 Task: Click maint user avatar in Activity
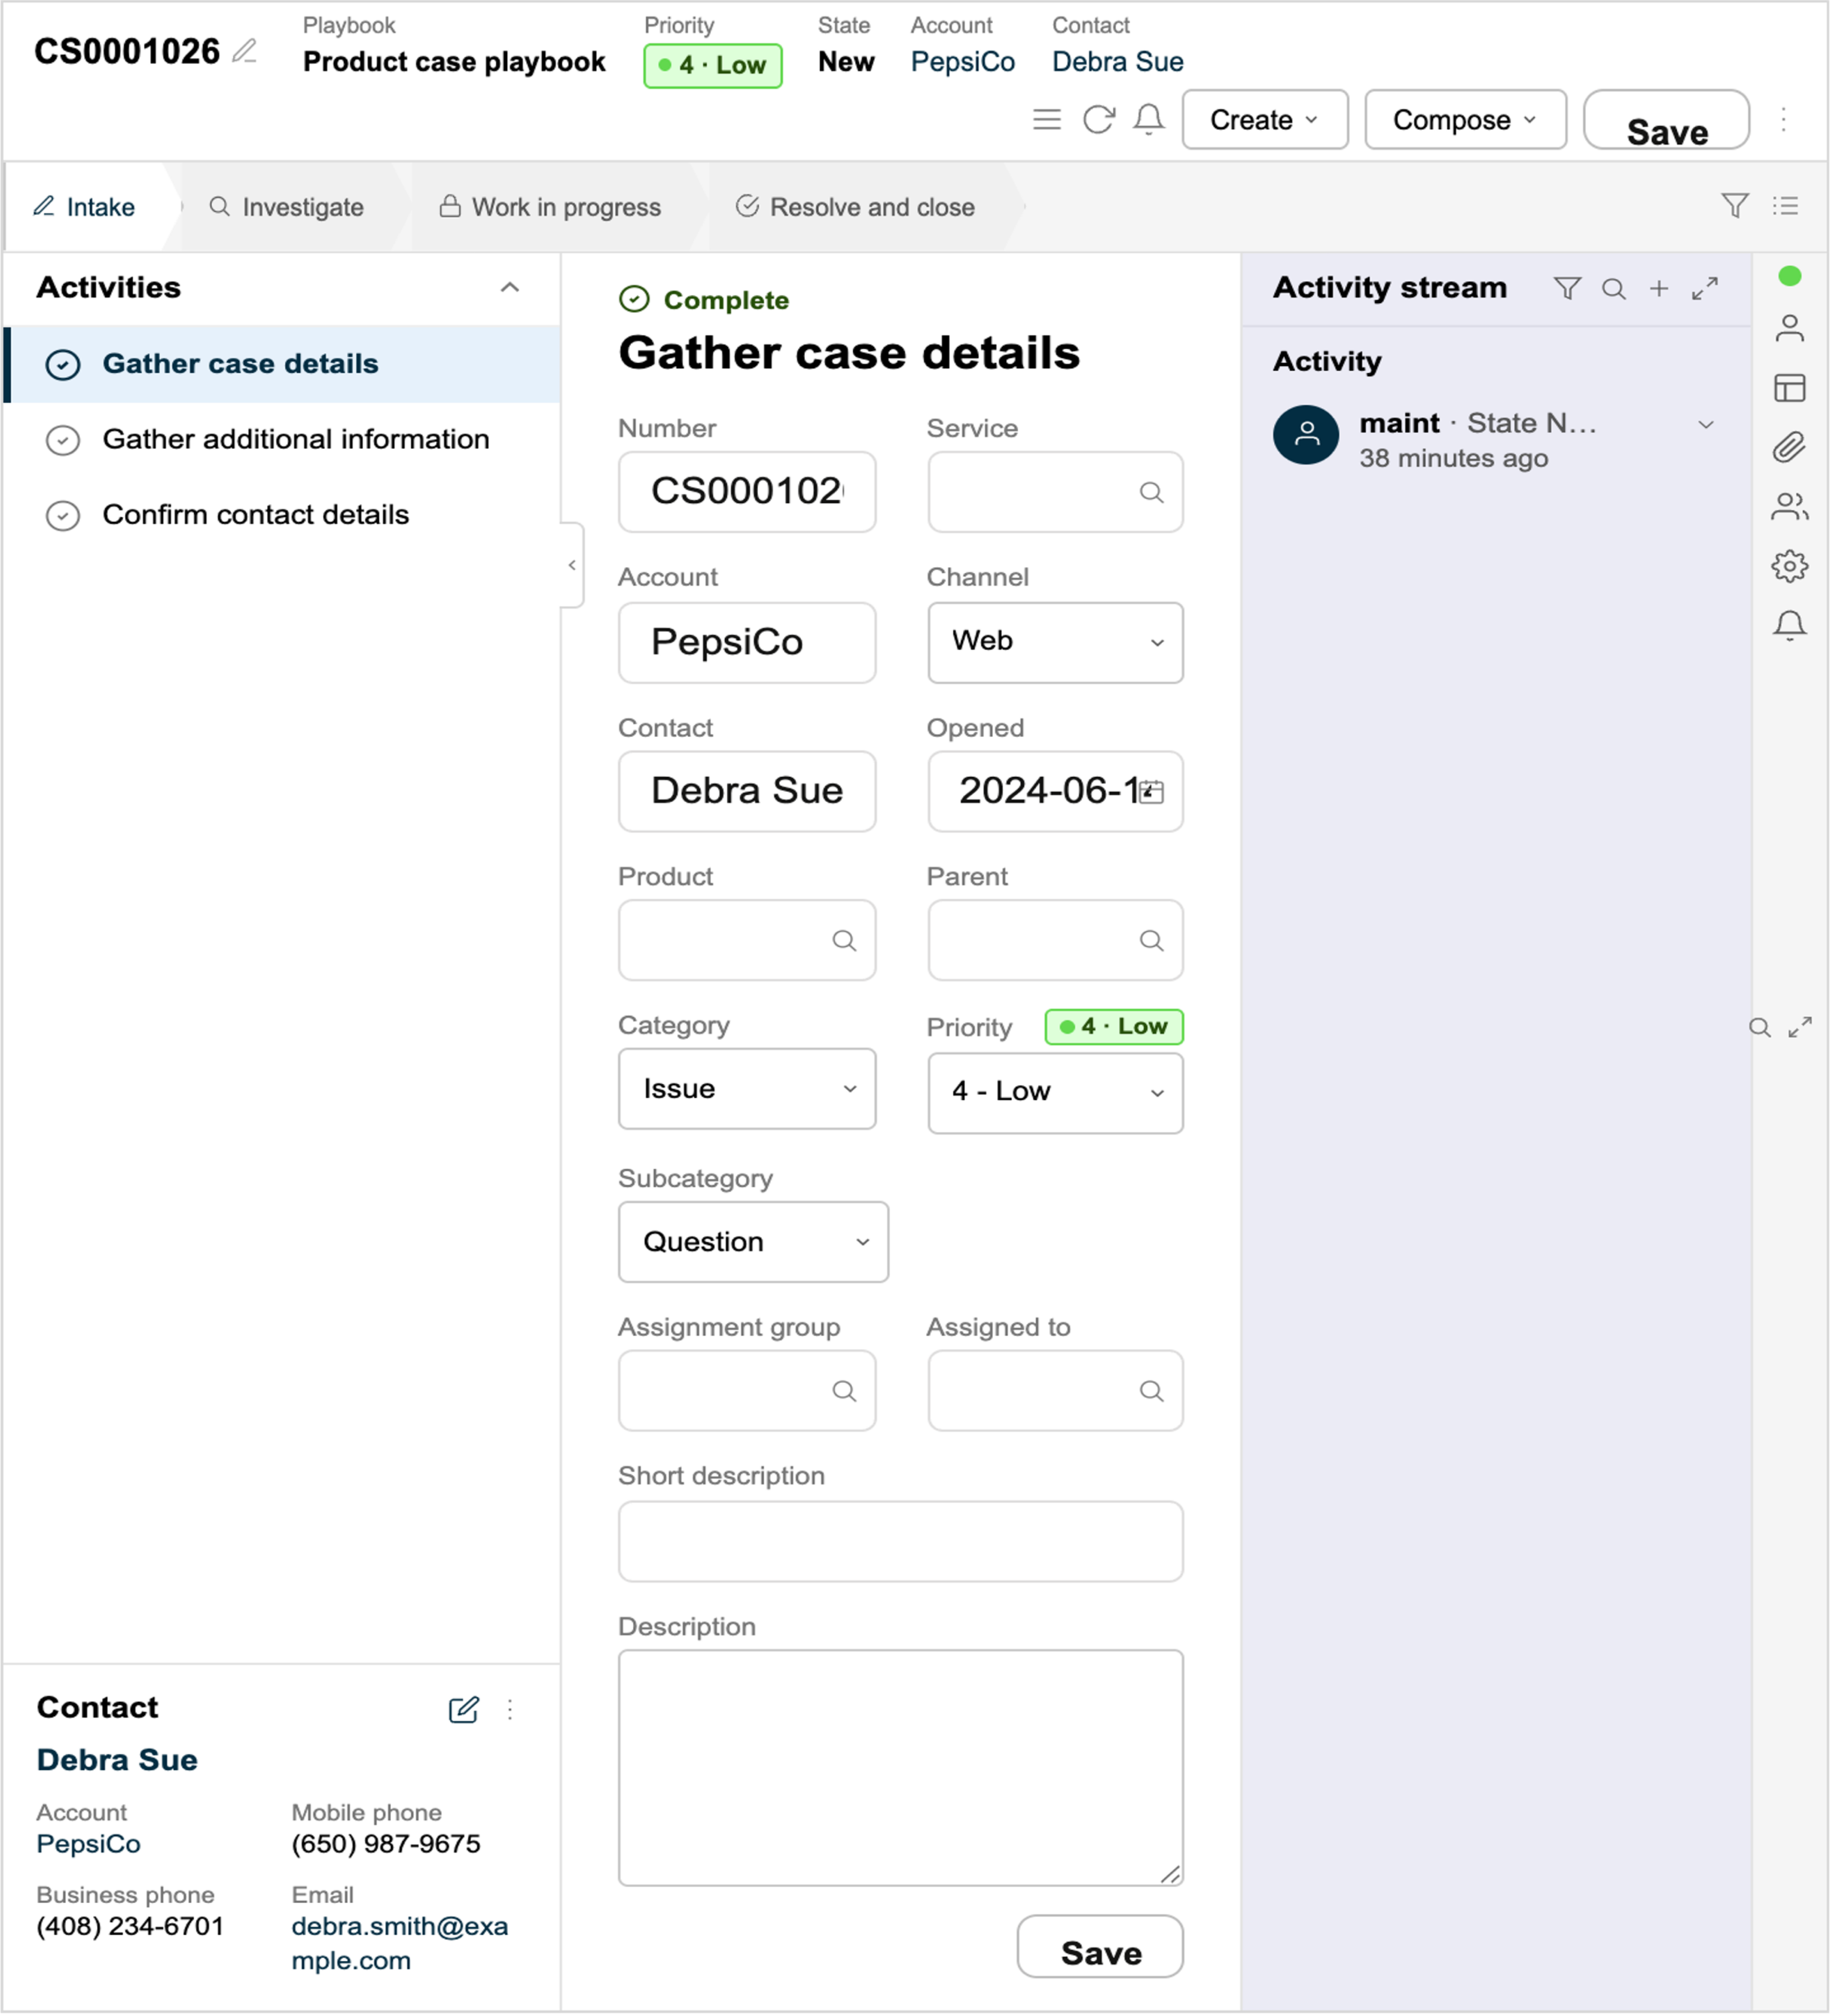[x=1306, y=435]
